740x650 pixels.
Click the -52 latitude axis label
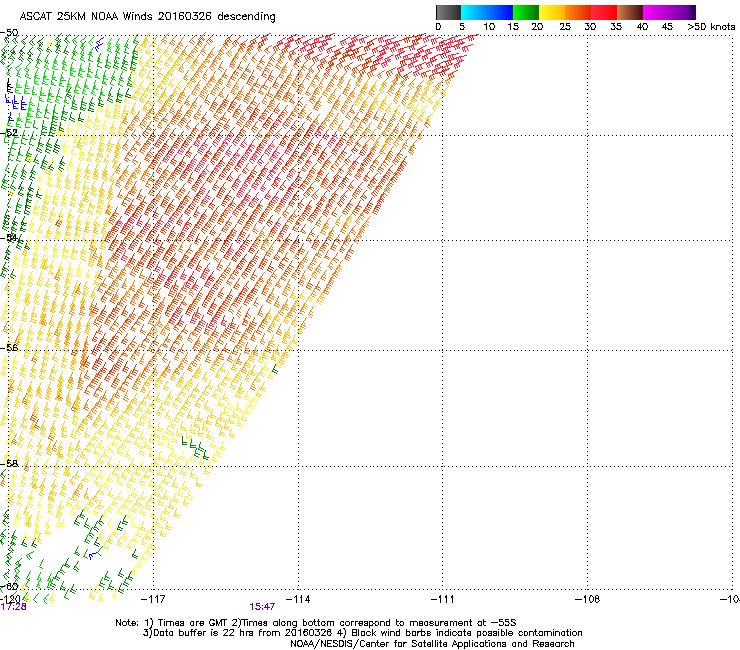pyautogui.click(x=9, y=133)
